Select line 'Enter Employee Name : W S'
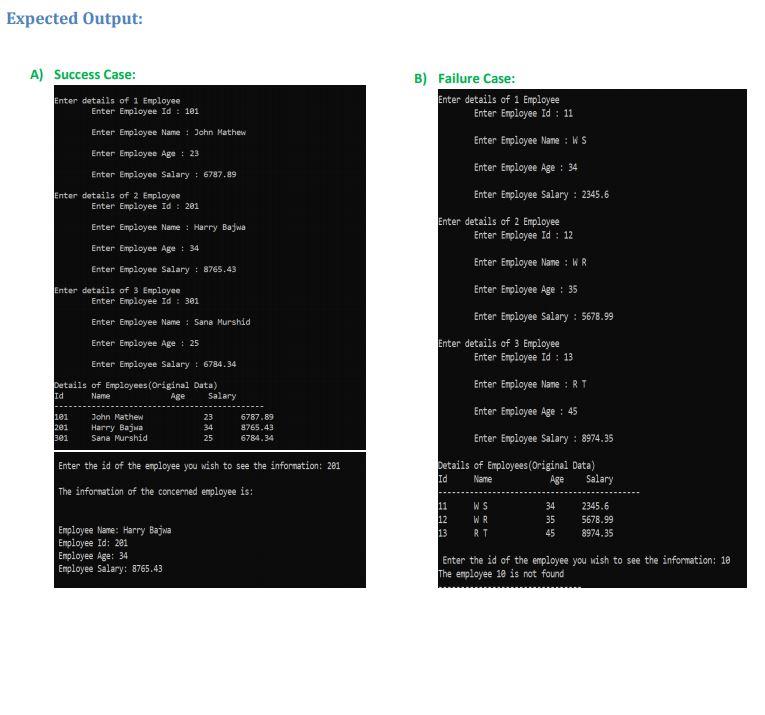 (x=530, y=140)
